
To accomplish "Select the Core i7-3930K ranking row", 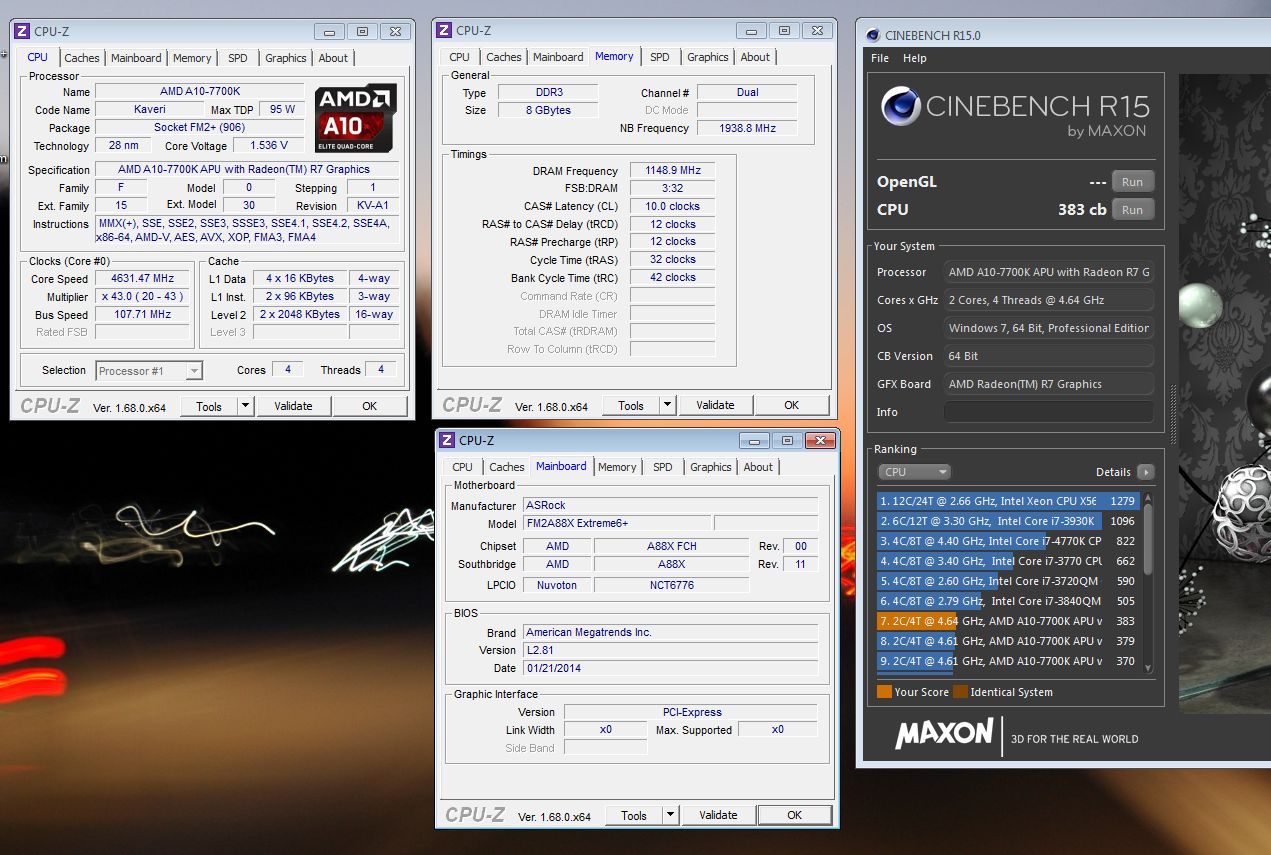I will click(x=1008, y=521).
